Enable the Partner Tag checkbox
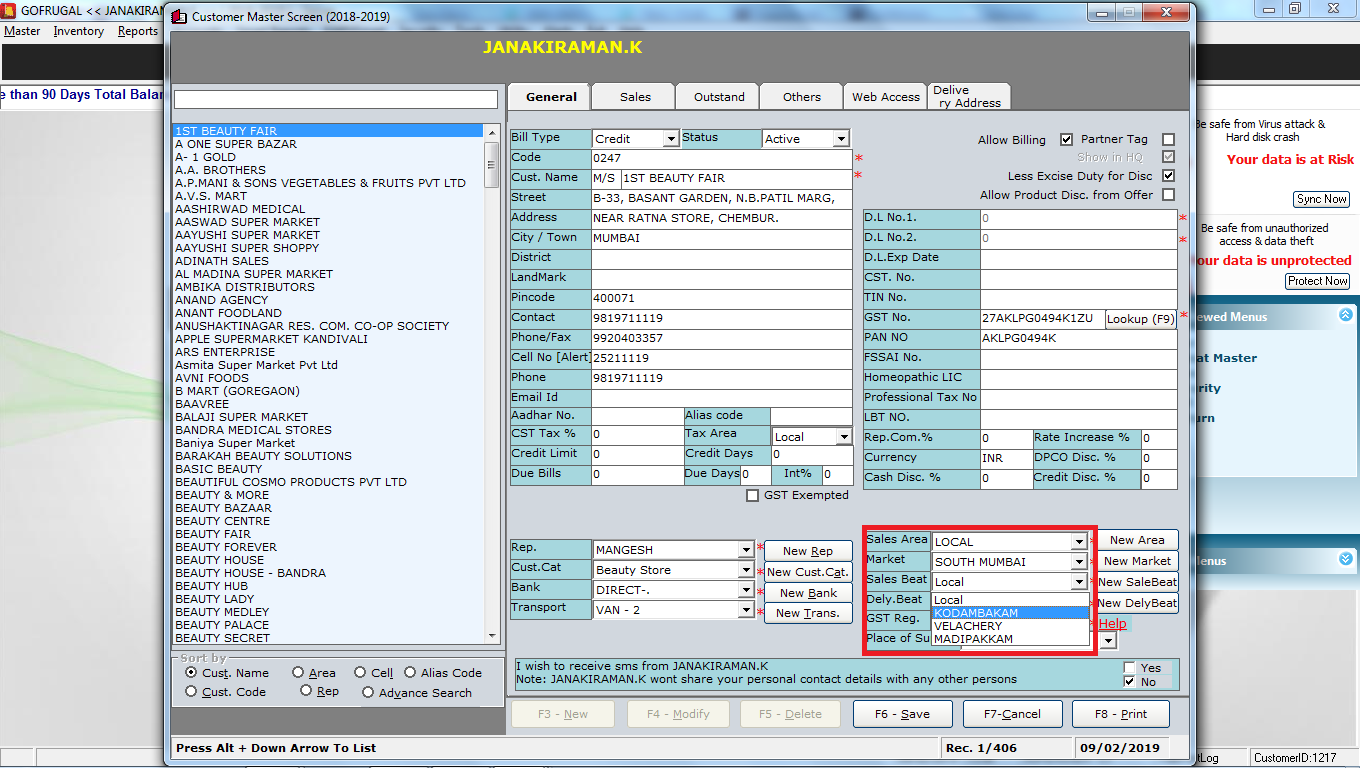The image size is (1360, 768). (x=1168, y=140)
